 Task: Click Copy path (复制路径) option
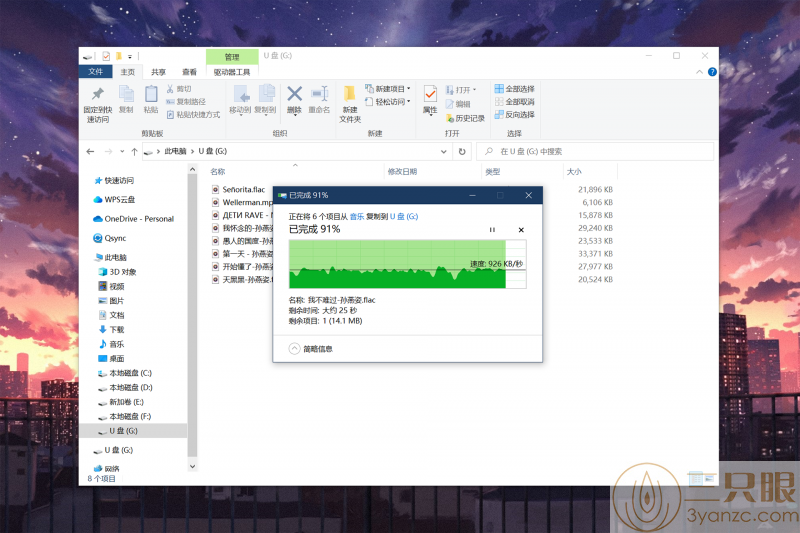click(x=186, y=101)
